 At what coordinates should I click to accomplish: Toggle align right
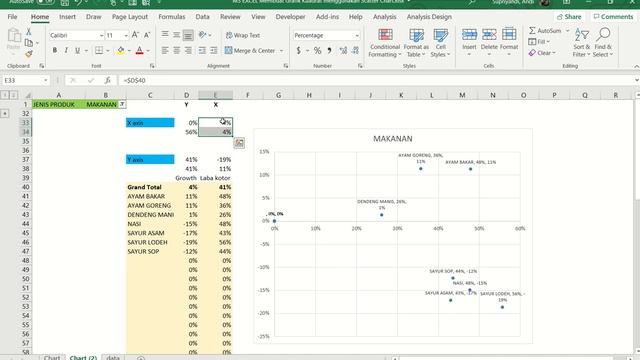pos(188,51)
